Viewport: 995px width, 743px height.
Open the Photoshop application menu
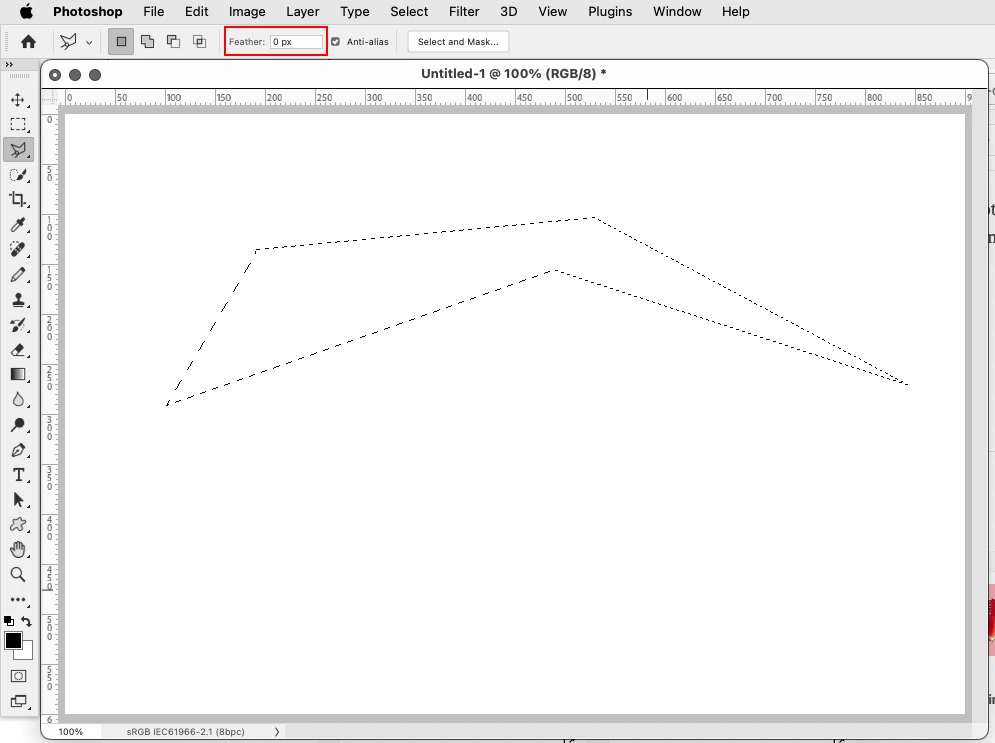tap(88, 11)
